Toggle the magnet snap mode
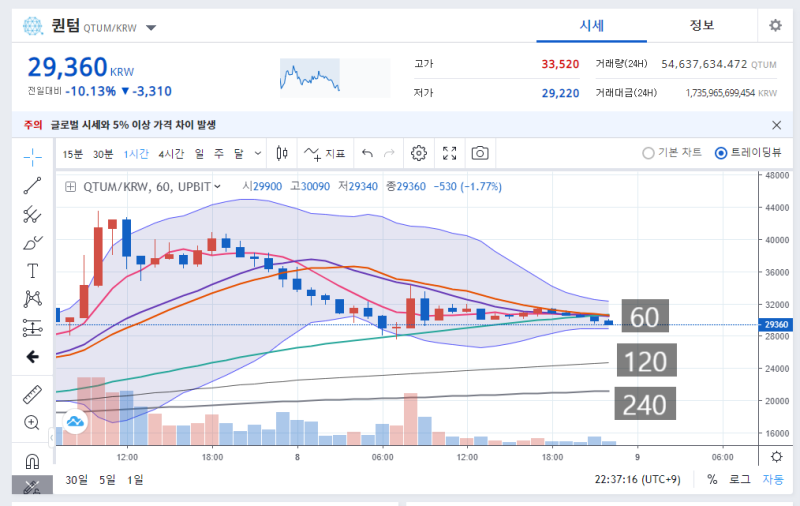The image size is (800, 506). coord(32,461)
